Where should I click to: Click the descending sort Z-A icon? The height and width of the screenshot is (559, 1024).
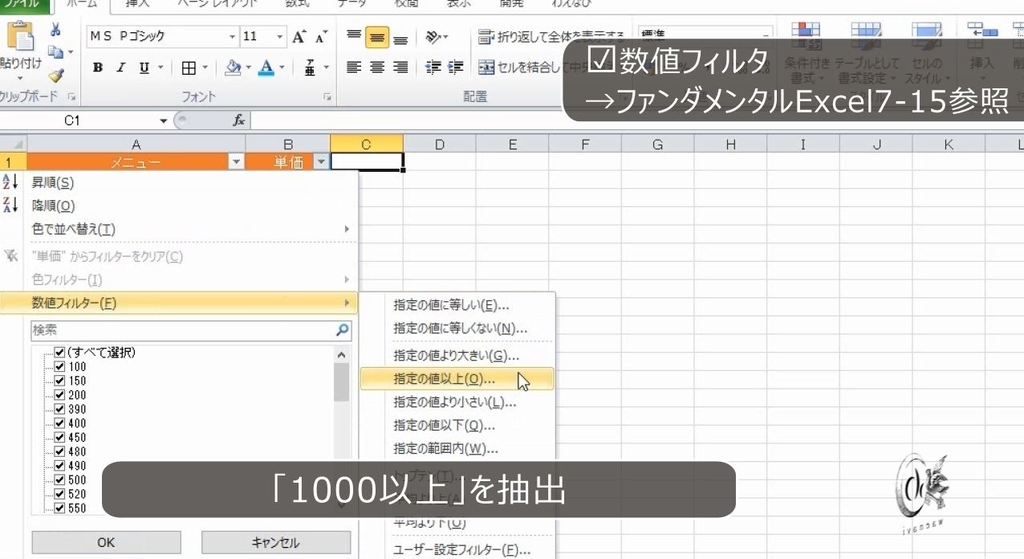pyautogui.click(x=10, y=205)
